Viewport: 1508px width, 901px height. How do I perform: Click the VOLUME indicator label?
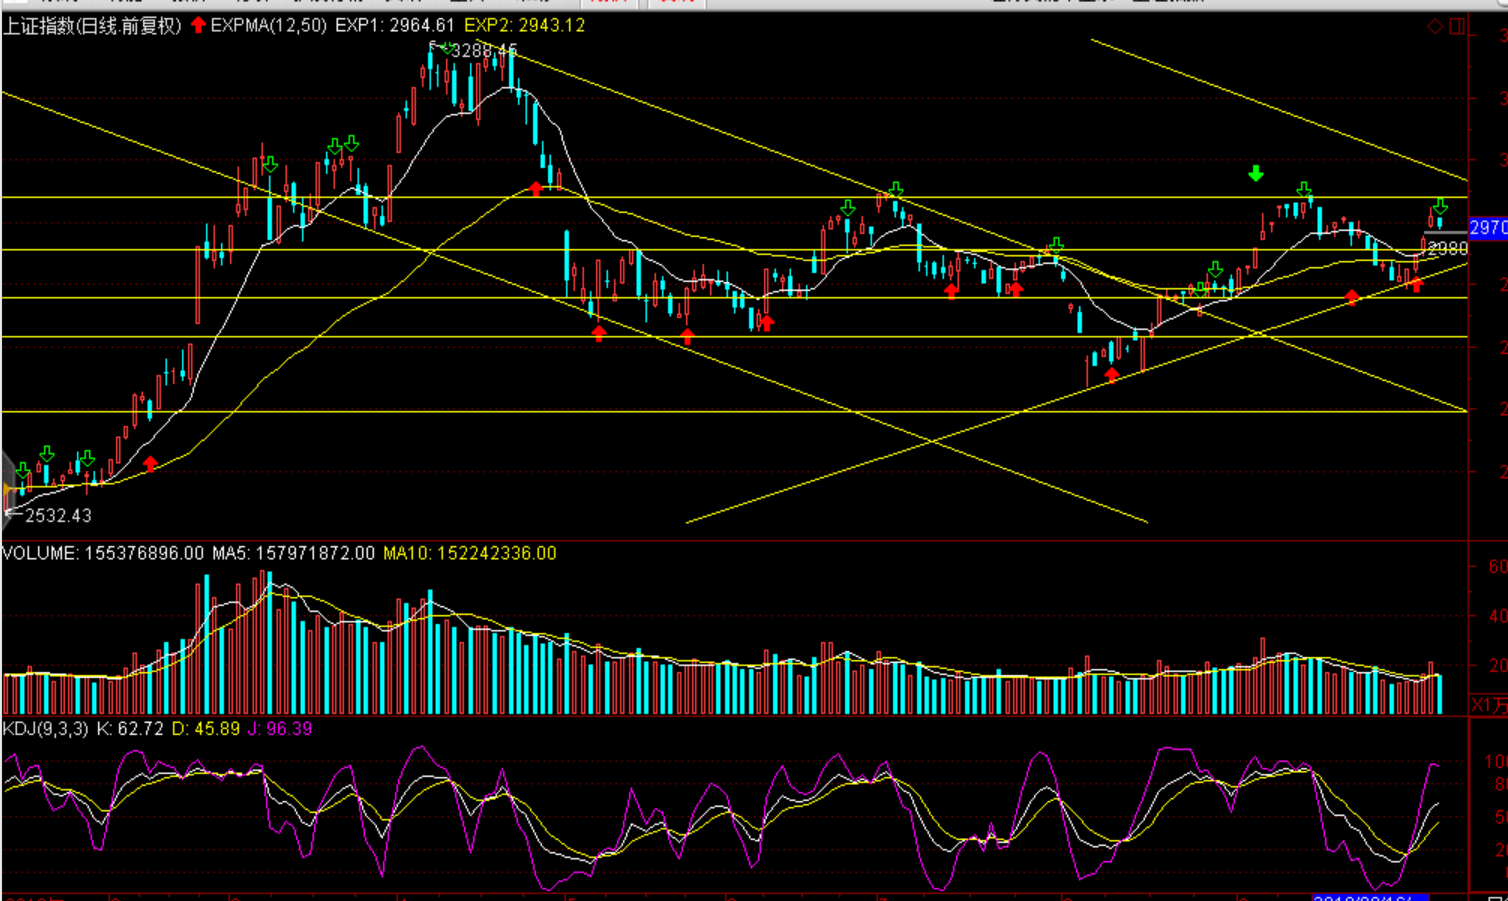tap(39, 553)
